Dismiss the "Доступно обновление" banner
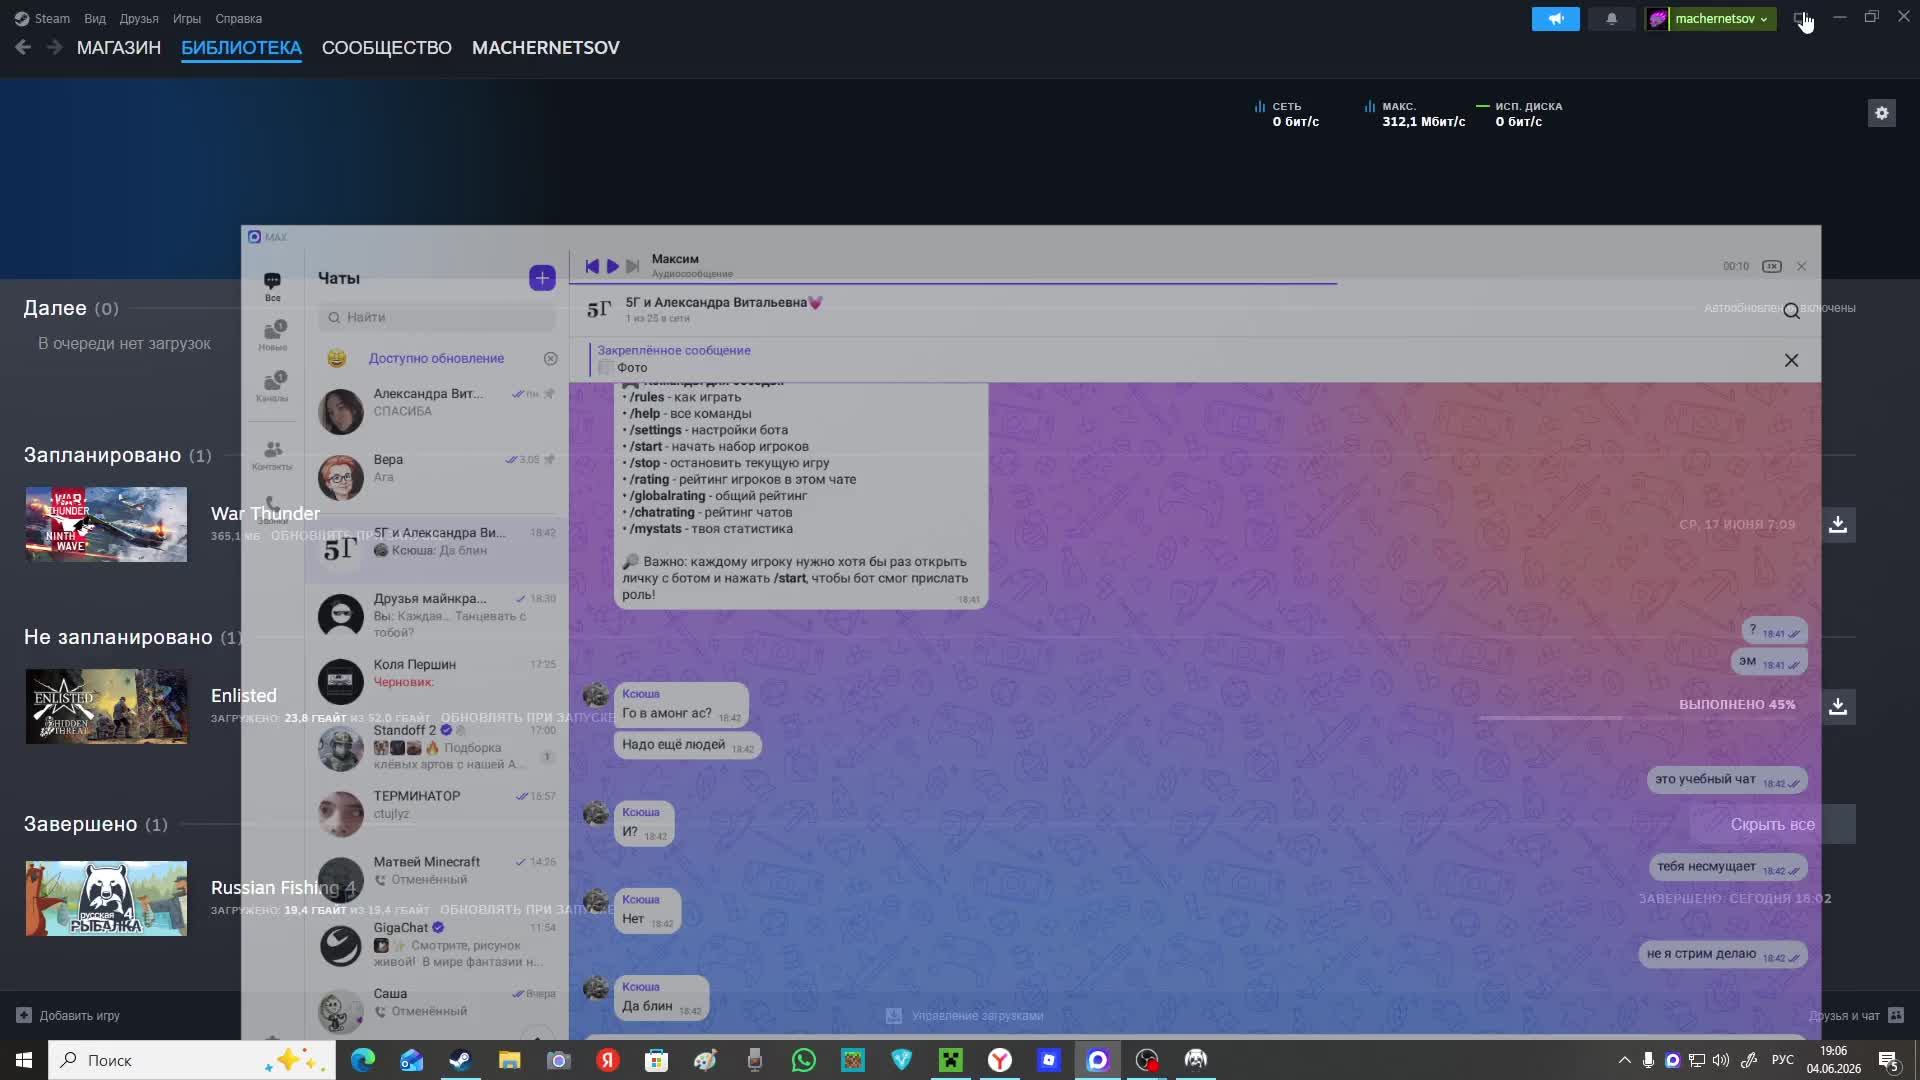 point(550,358)
